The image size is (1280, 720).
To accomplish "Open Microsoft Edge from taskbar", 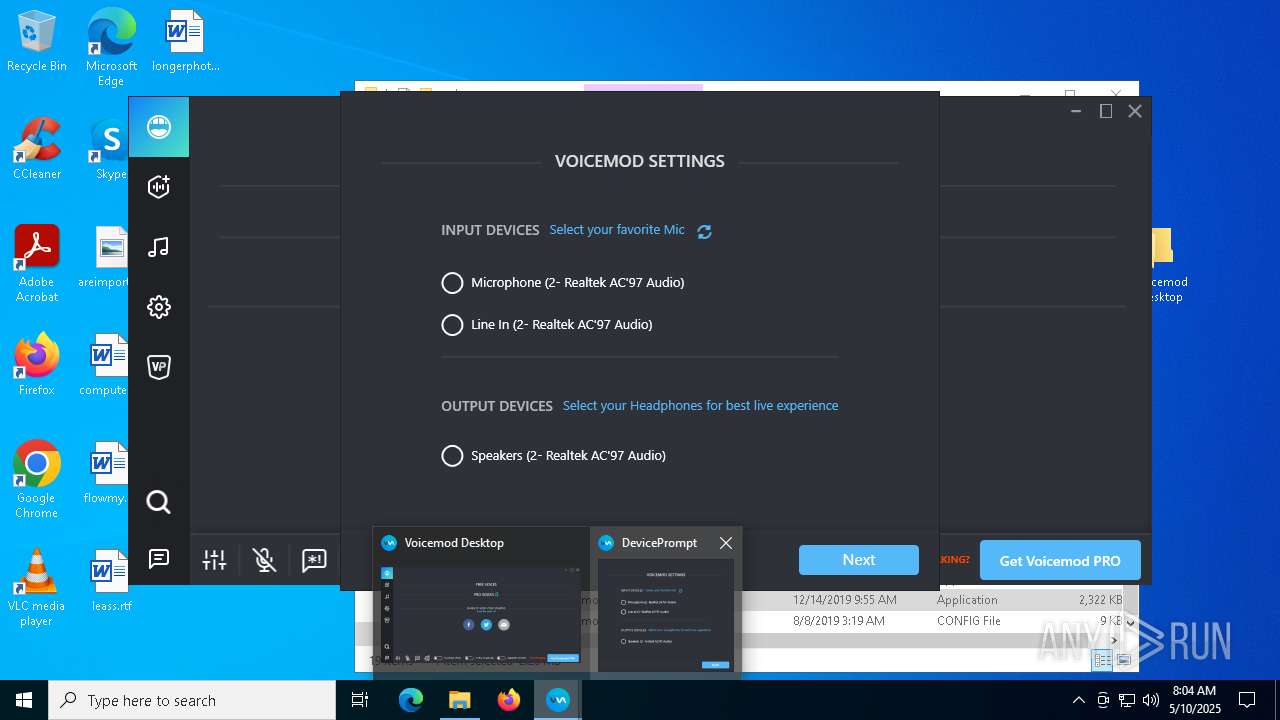I will point(411,700).
